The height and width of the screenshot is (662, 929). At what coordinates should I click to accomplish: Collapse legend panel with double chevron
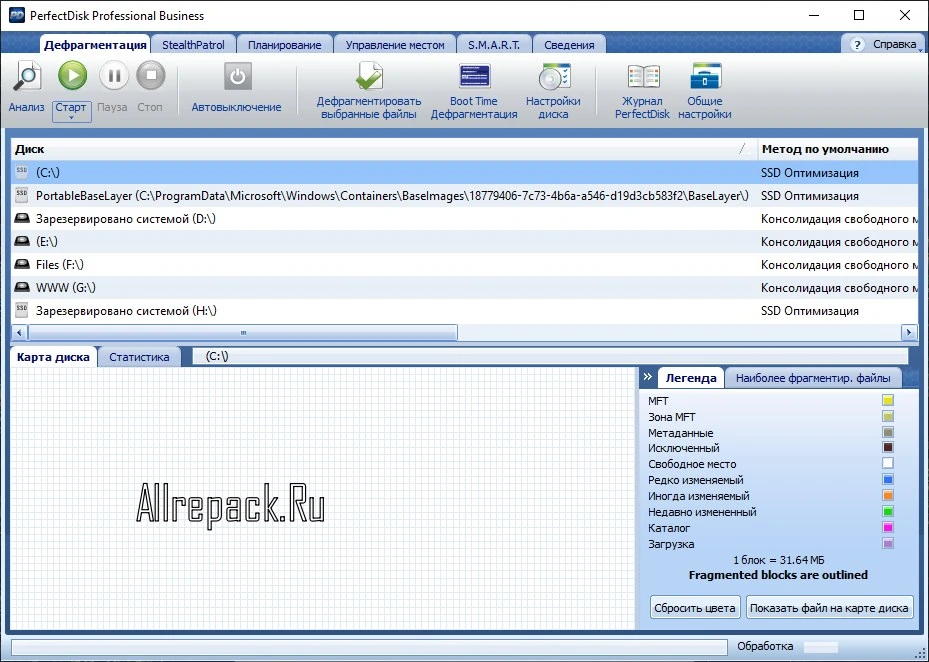click(x=648, y=377)
